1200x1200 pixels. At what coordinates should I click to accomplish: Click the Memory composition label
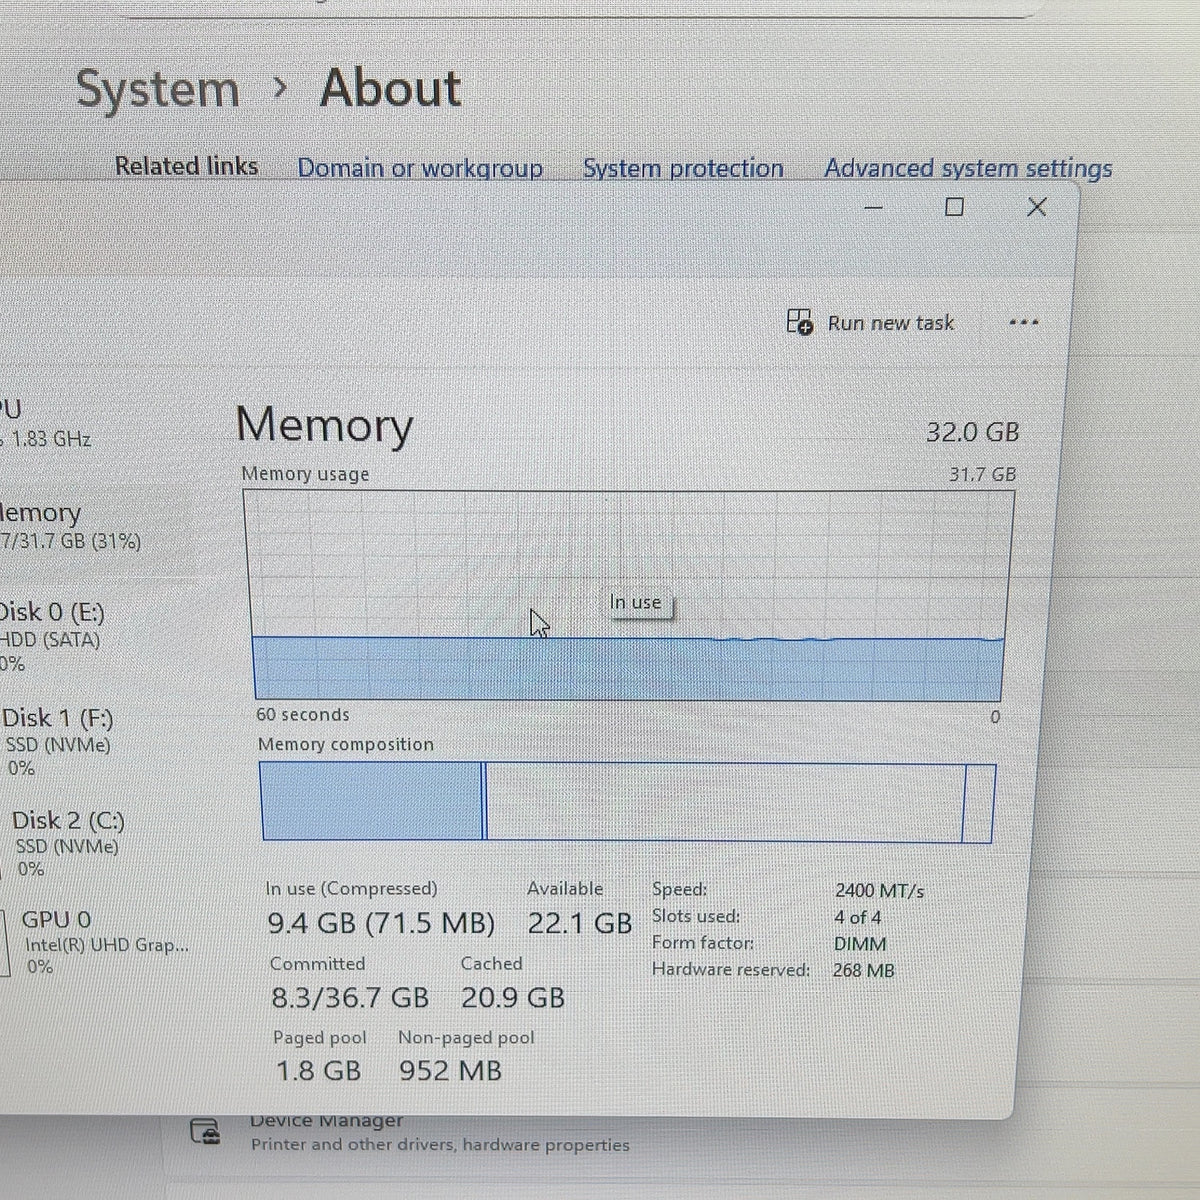click(346, 745)
